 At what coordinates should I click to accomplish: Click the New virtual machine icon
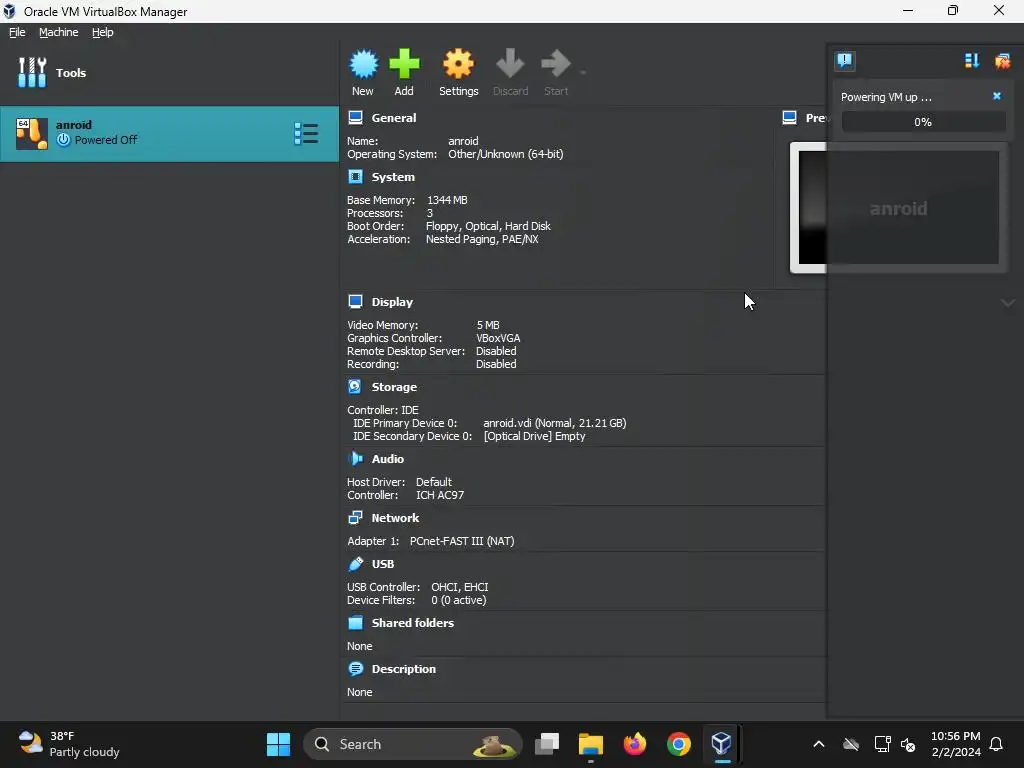pyautogui.click(x=363, y=64)
